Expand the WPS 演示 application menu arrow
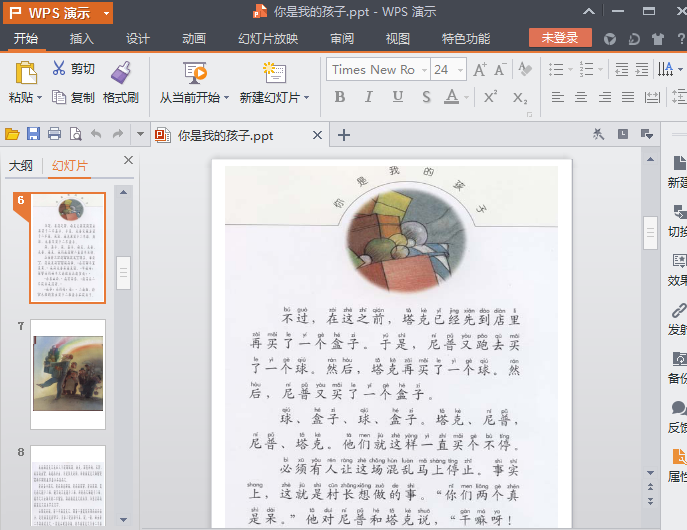Image resolution: width=687 pixels, height=530 pixels. pyautogui.click(x=106, y=13)
